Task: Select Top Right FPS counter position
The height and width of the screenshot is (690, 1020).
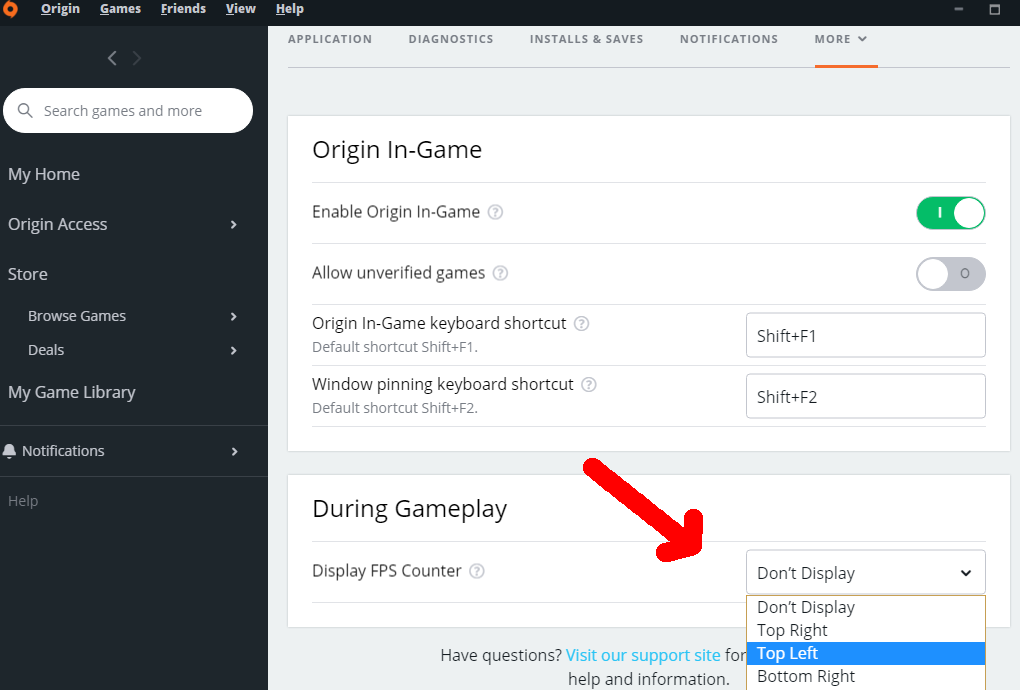Action: click(865, 630)
